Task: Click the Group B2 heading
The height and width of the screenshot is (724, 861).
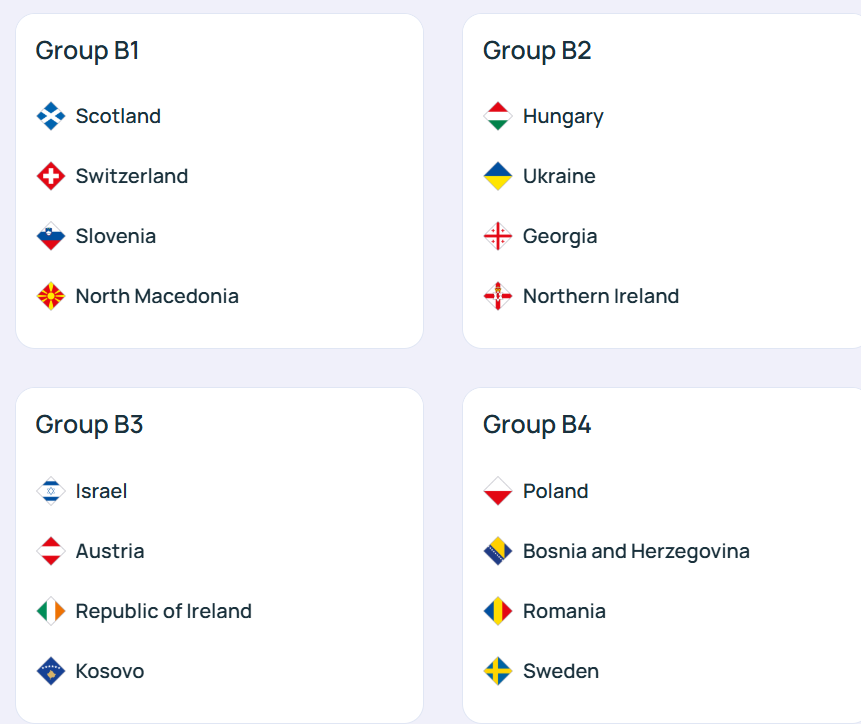Action: click(537, 51)
